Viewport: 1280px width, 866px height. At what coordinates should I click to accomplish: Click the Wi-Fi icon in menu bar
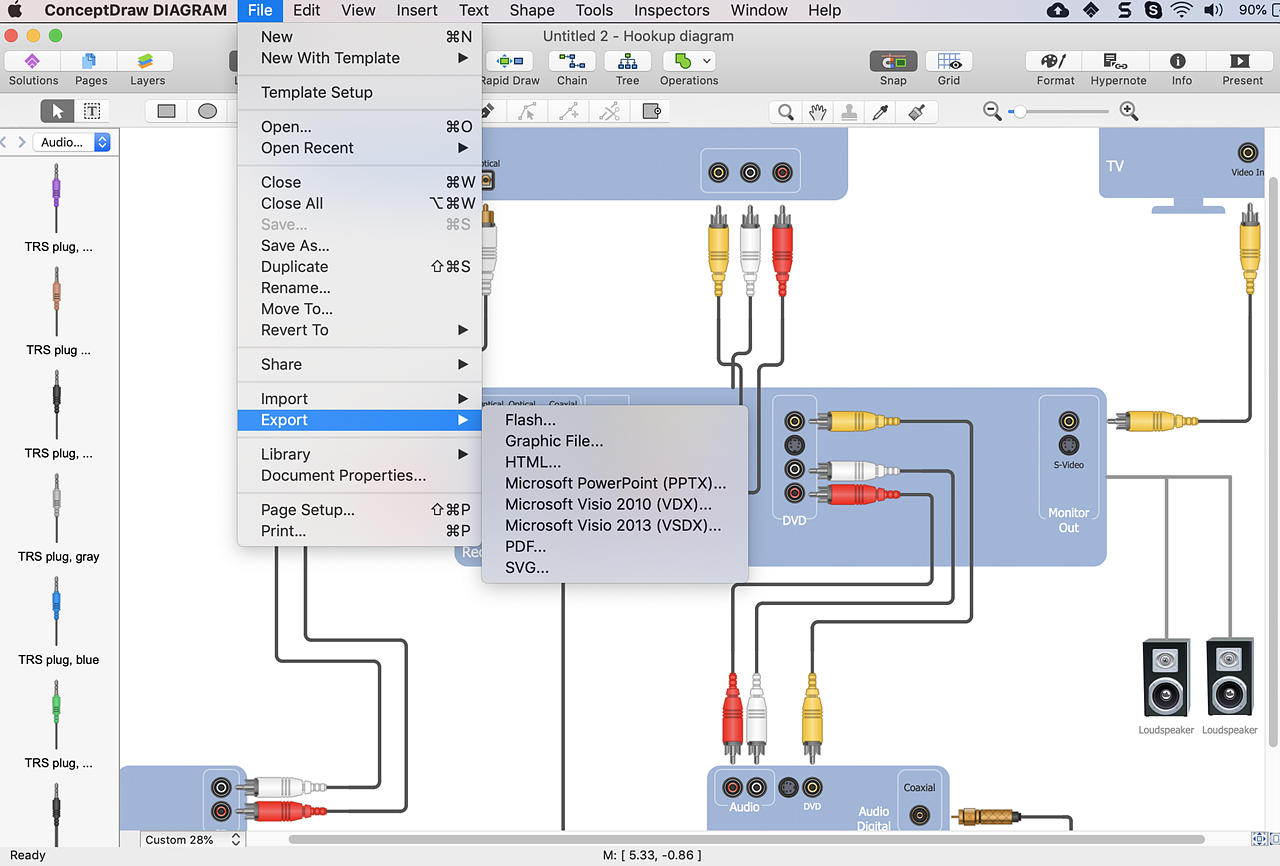tap(1182, 11)
